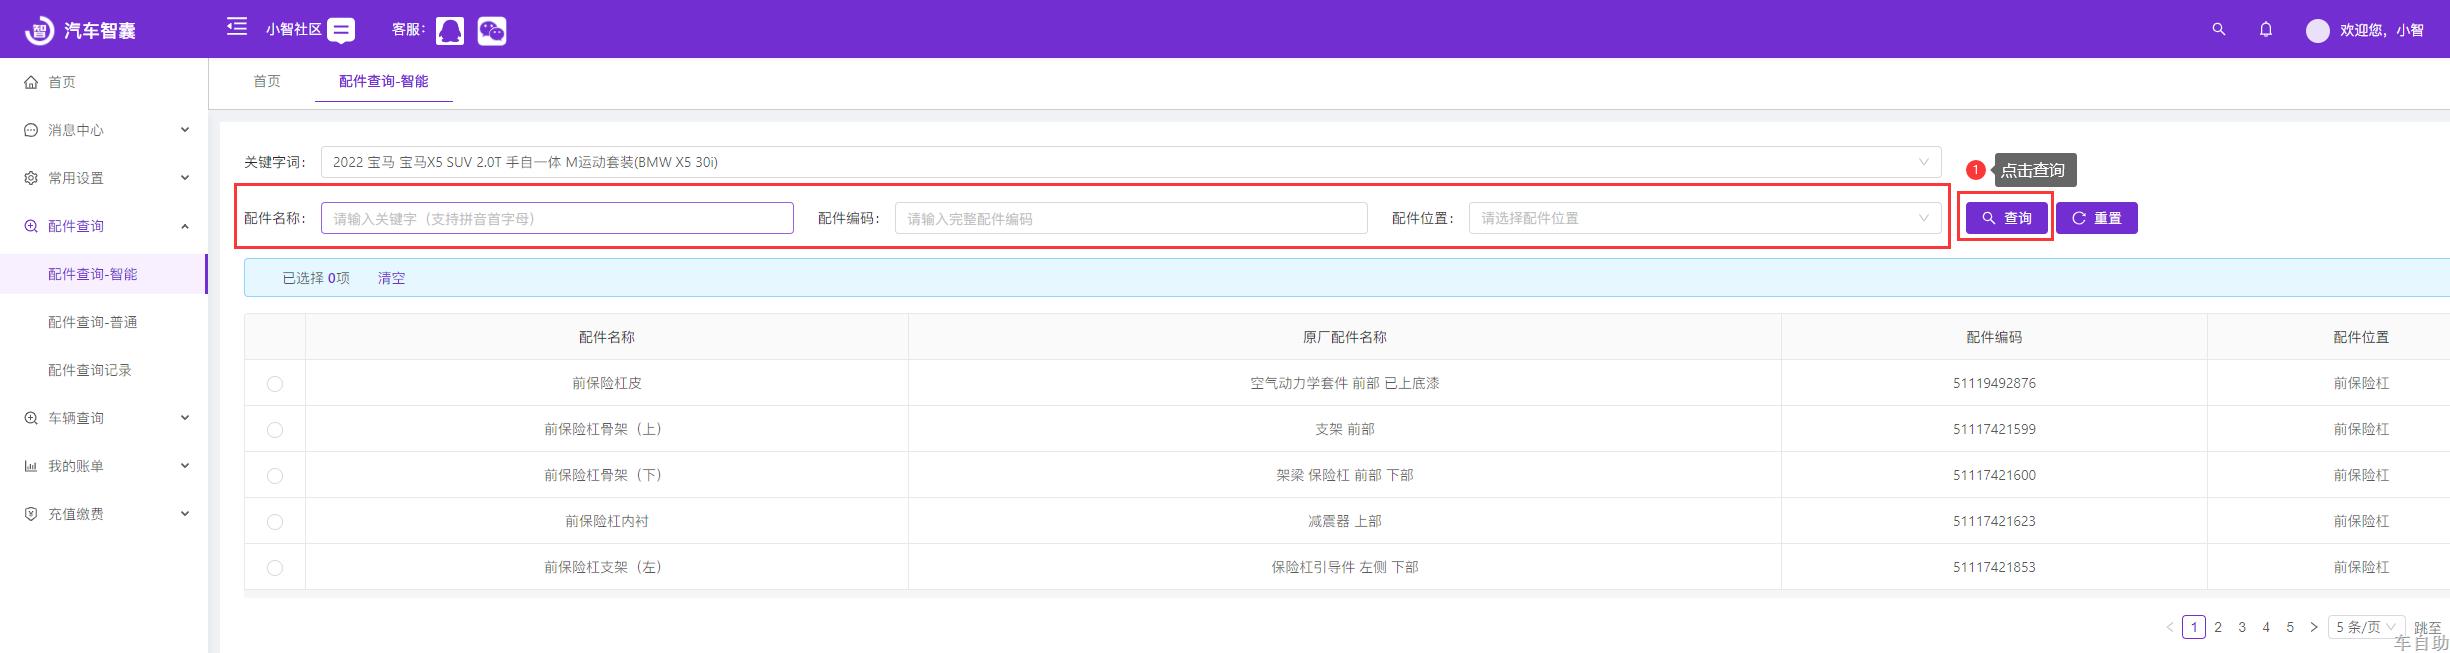
Task: Open the 配件位置 dropdown
Action: point(1705,218)
